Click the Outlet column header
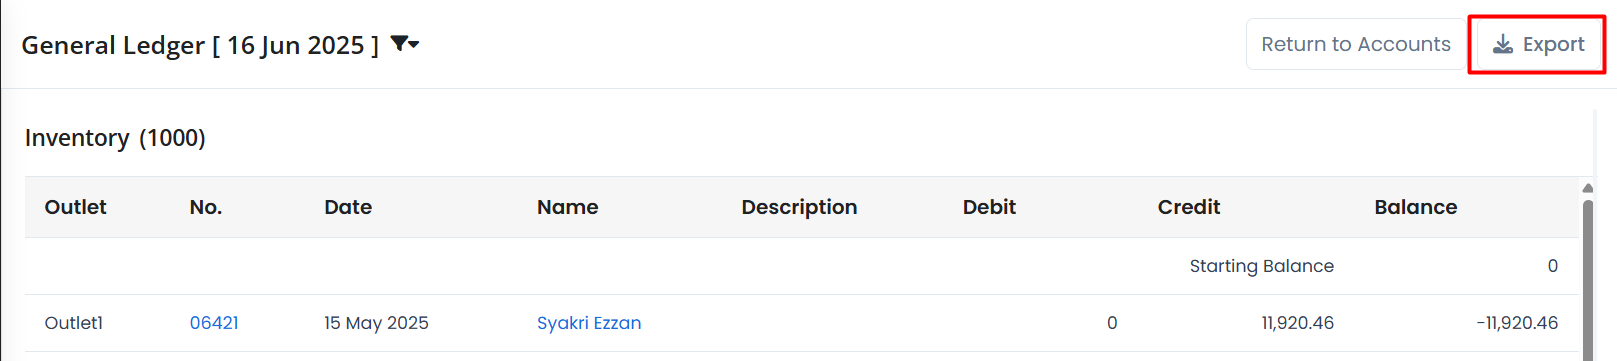 pos(76,207)
